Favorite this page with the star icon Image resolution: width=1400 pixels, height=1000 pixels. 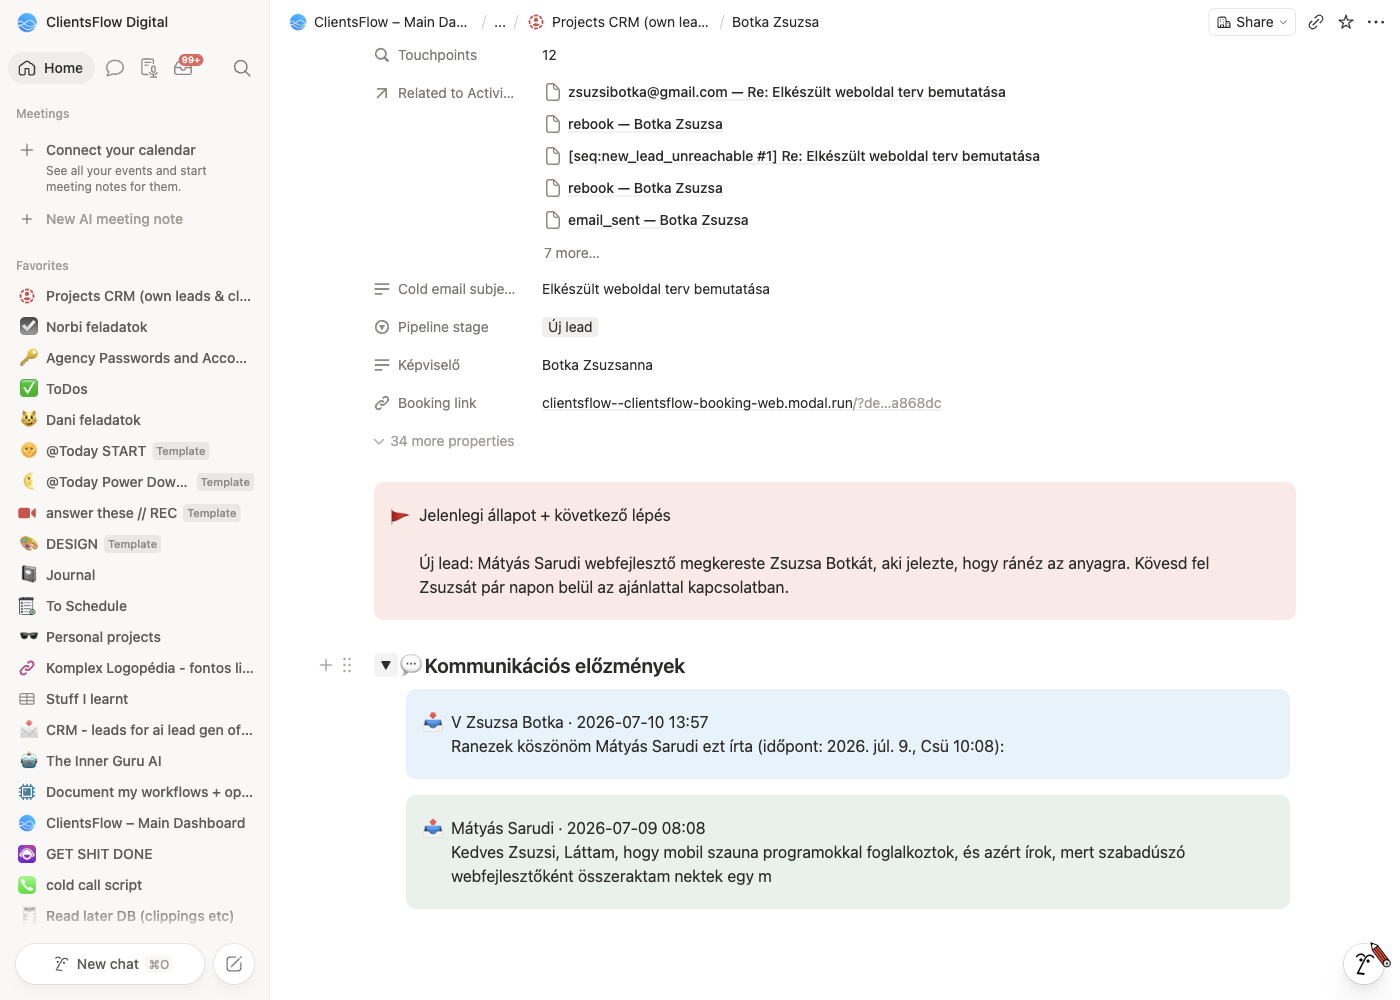(x=1346, y=22)
